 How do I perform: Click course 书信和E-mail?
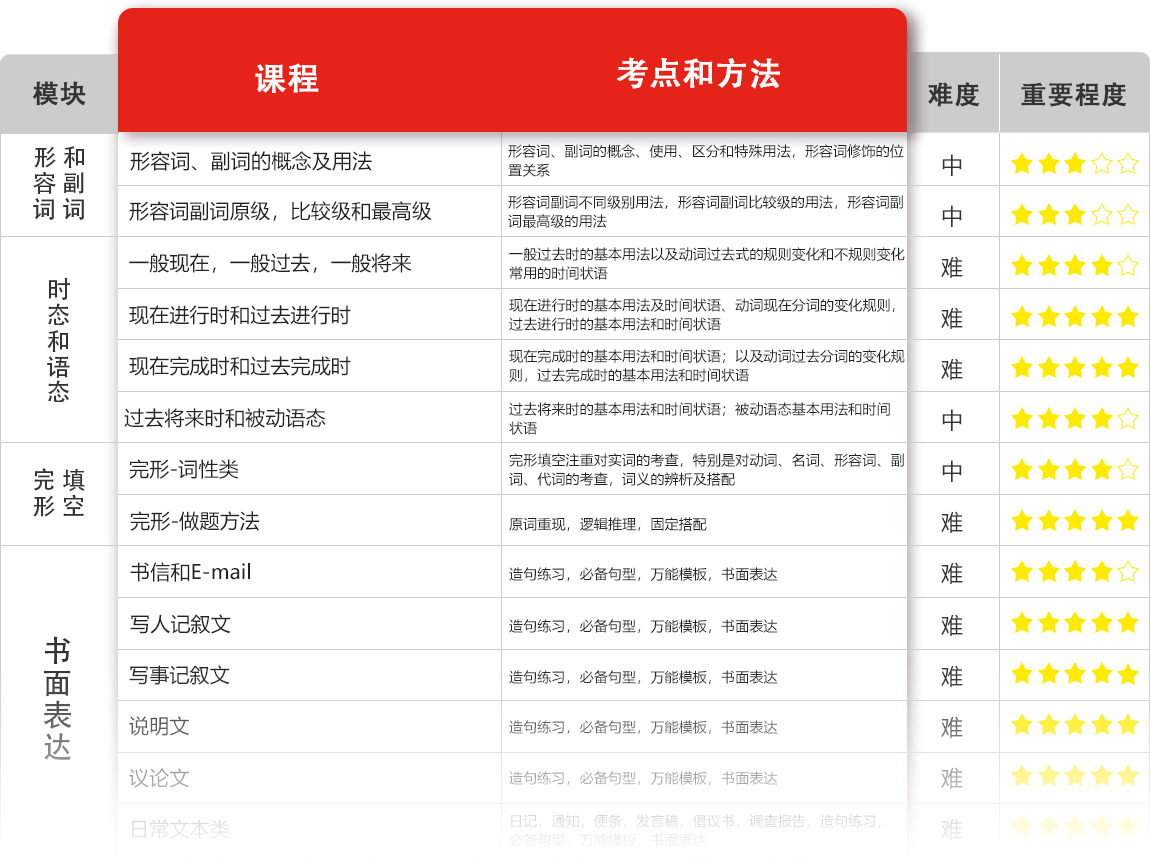(191, 572)
